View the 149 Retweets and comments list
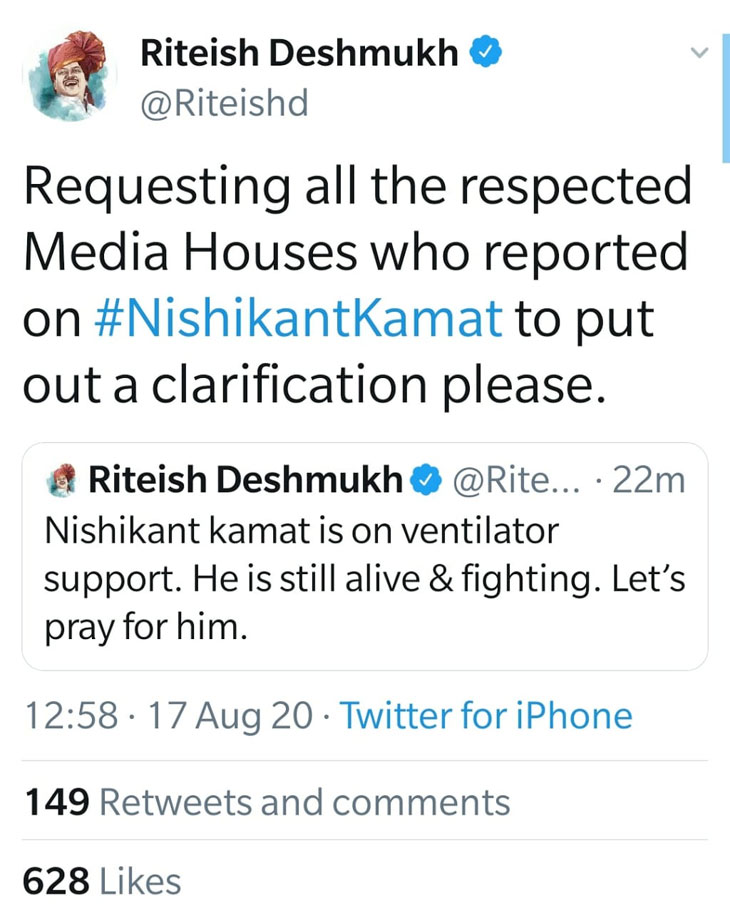The image size is (730, 913). 266,802
